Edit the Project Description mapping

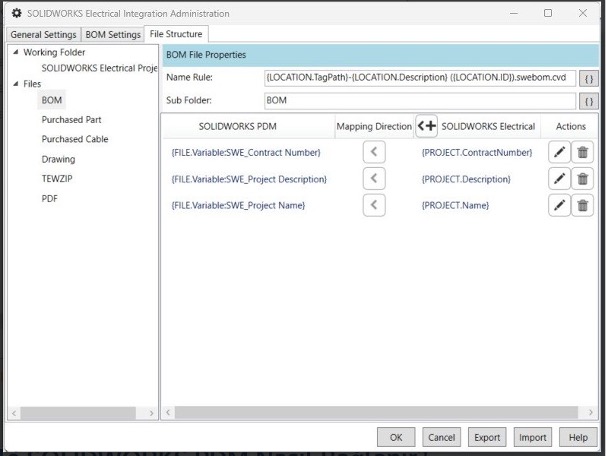pyautogui.click(x=559, y=178)
